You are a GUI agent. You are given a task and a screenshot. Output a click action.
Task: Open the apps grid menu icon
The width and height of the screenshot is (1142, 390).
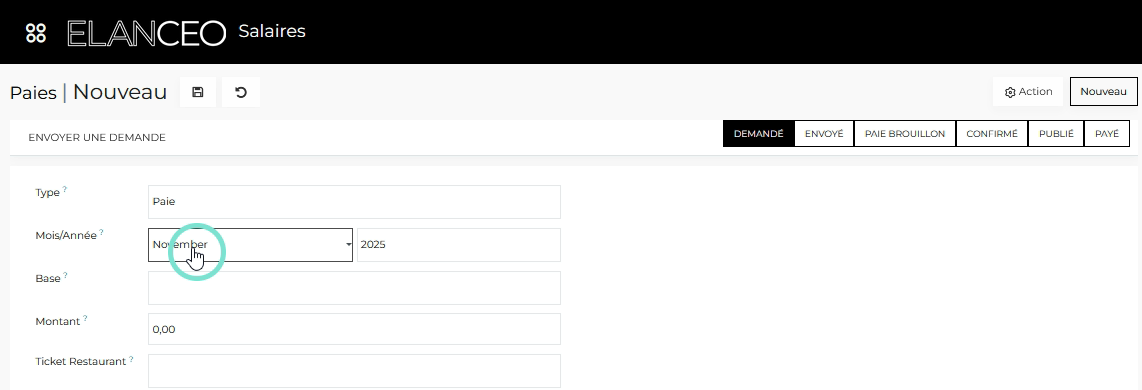pos(36,33)
